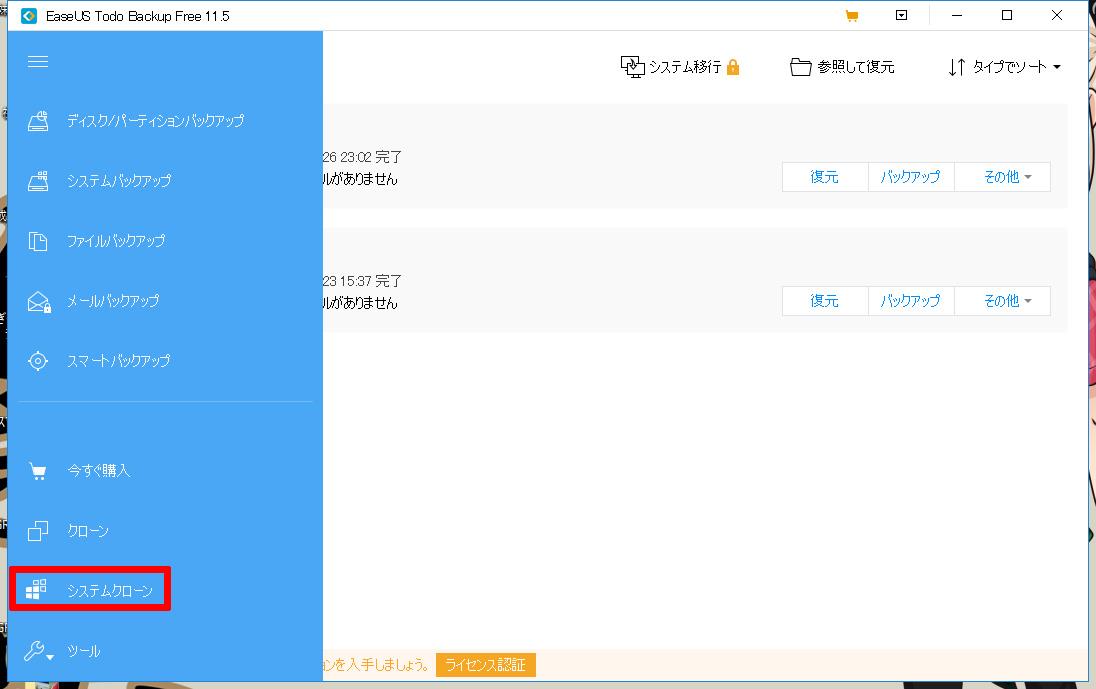Image resolution: width=1096 pixels, height=689 pixels.
Task: Click the file backup documents icon
Action: [38, 241]
